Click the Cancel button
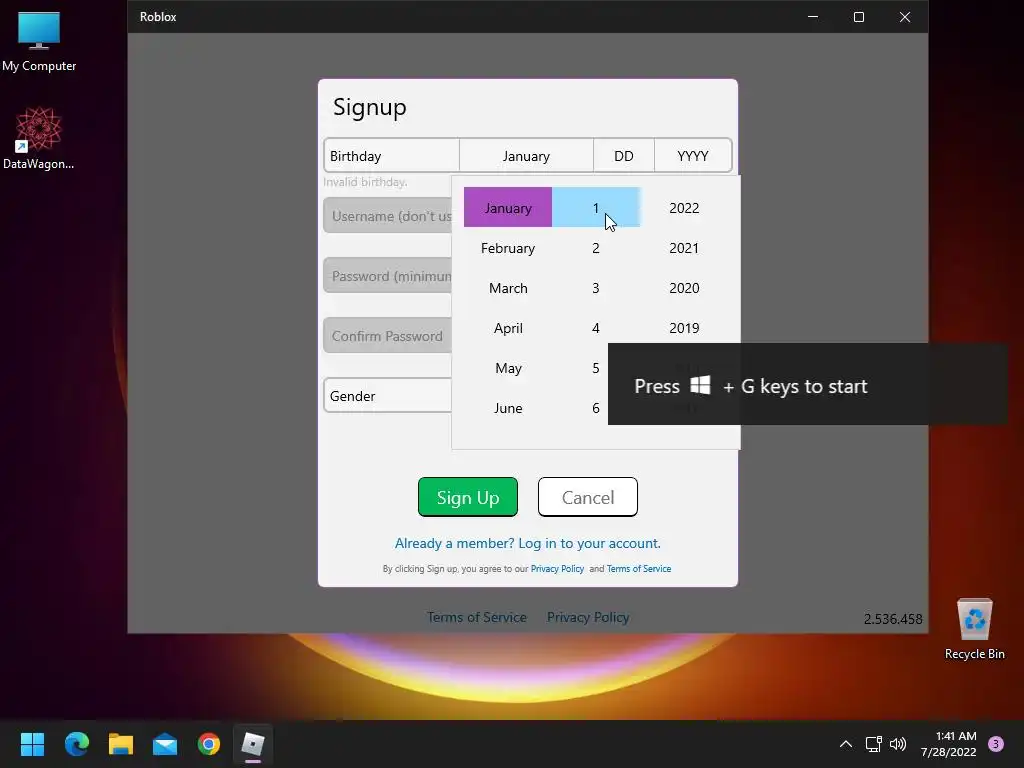This screenshot has width=1024, height=768. tap(588, 497)
